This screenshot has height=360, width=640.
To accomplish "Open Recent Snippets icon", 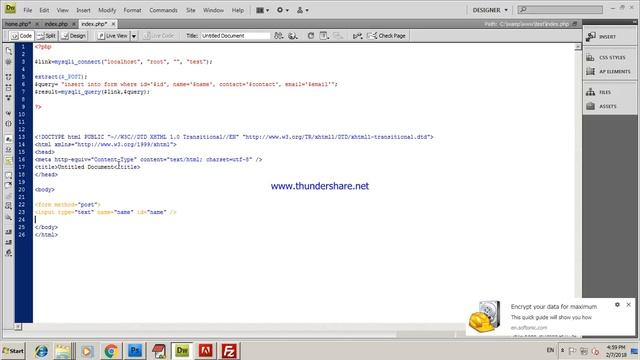I will (9, 207).
